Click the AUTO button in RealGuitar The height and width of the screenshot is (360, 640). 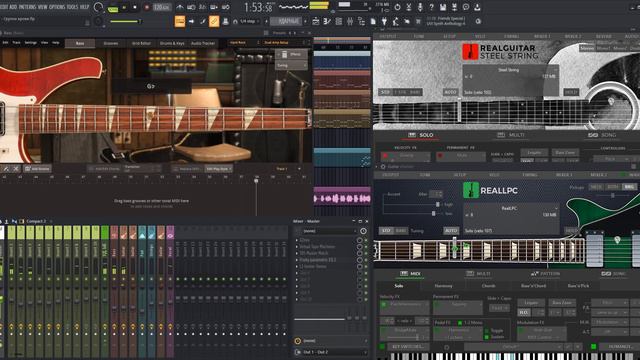click(450, 92)
